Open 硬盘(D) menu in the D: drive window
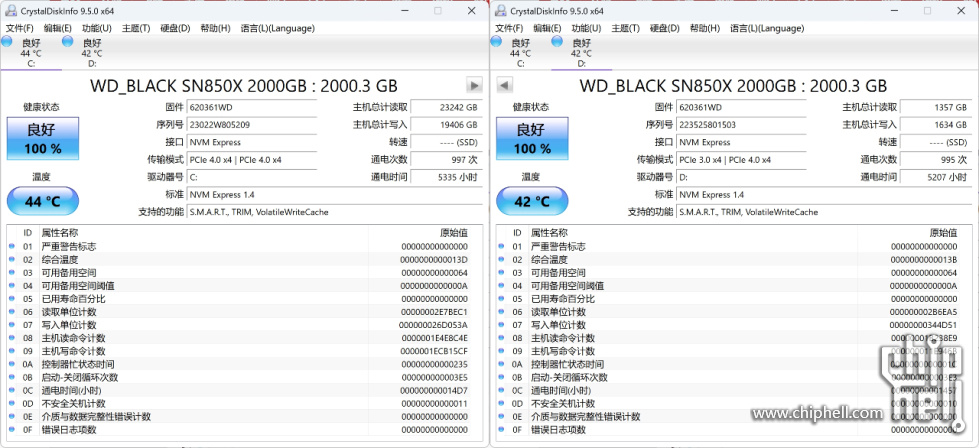This screenshot has height=448, width=979. 664,28
